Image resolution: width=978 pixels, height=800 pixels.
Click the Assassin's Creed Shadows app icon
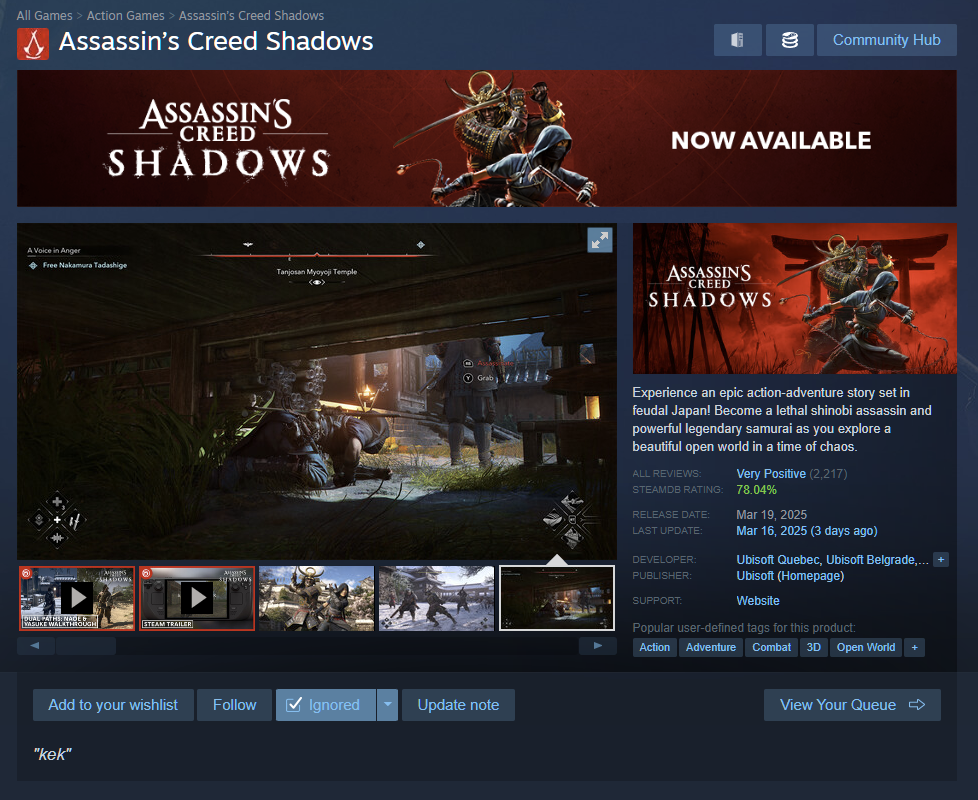(33, 44)
